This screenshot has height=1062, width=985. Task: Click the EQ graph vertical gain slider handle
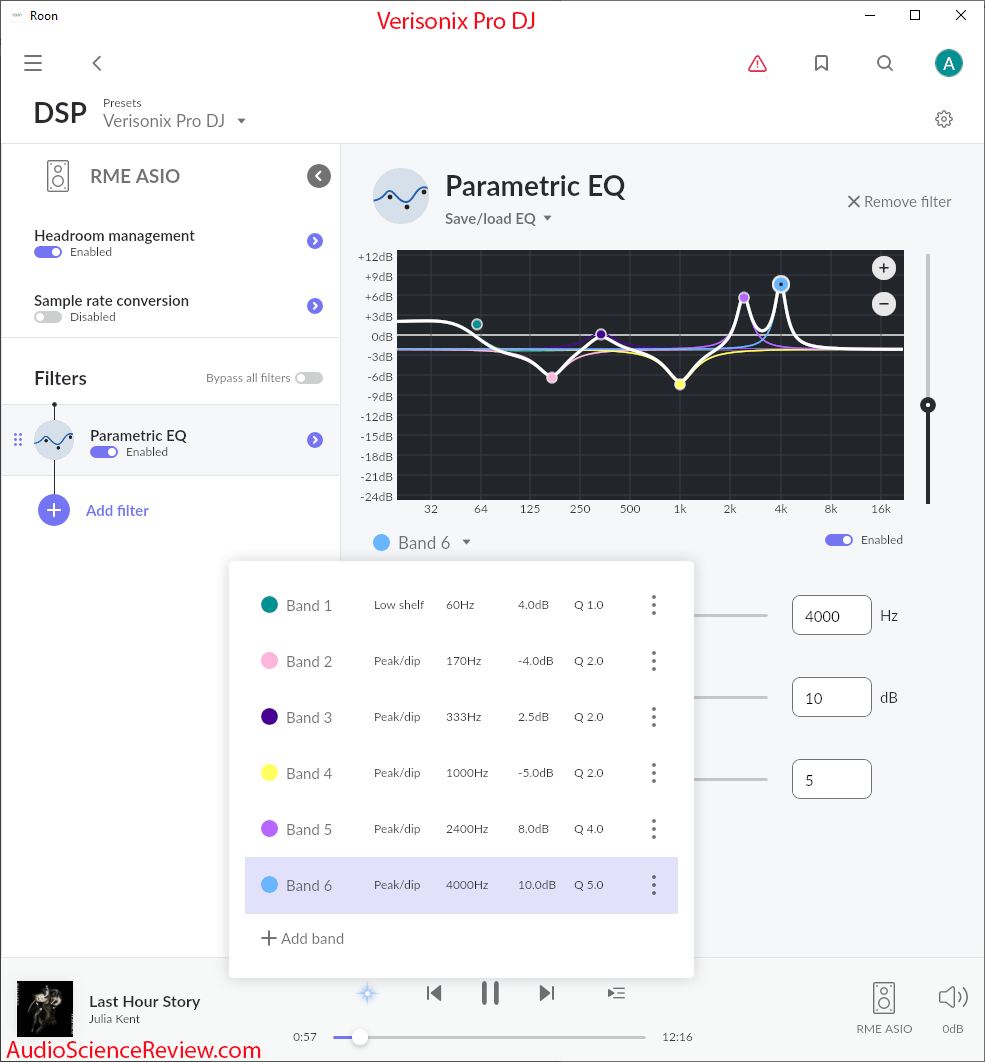(x=927, y=405)
